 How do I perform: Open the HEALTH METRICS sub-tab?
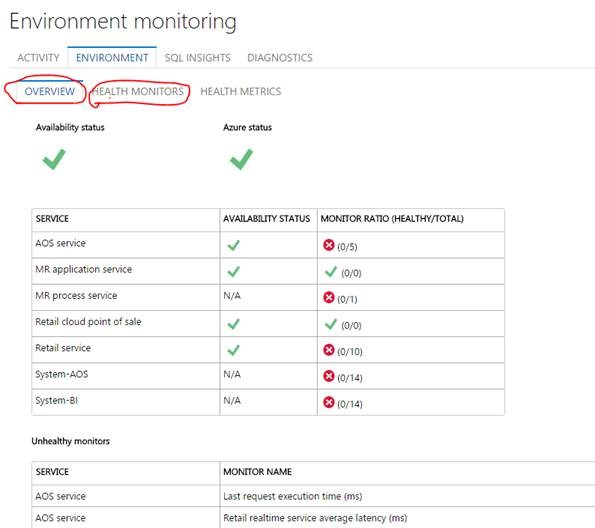[x=241, y=91]
